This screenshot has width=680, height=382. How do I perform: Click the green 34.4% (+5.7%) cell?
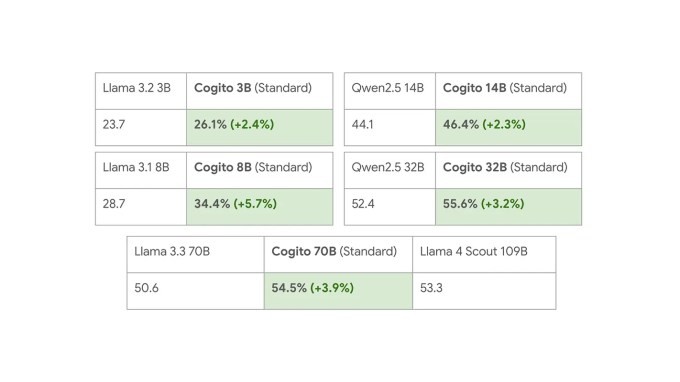(x=260, y=207)
